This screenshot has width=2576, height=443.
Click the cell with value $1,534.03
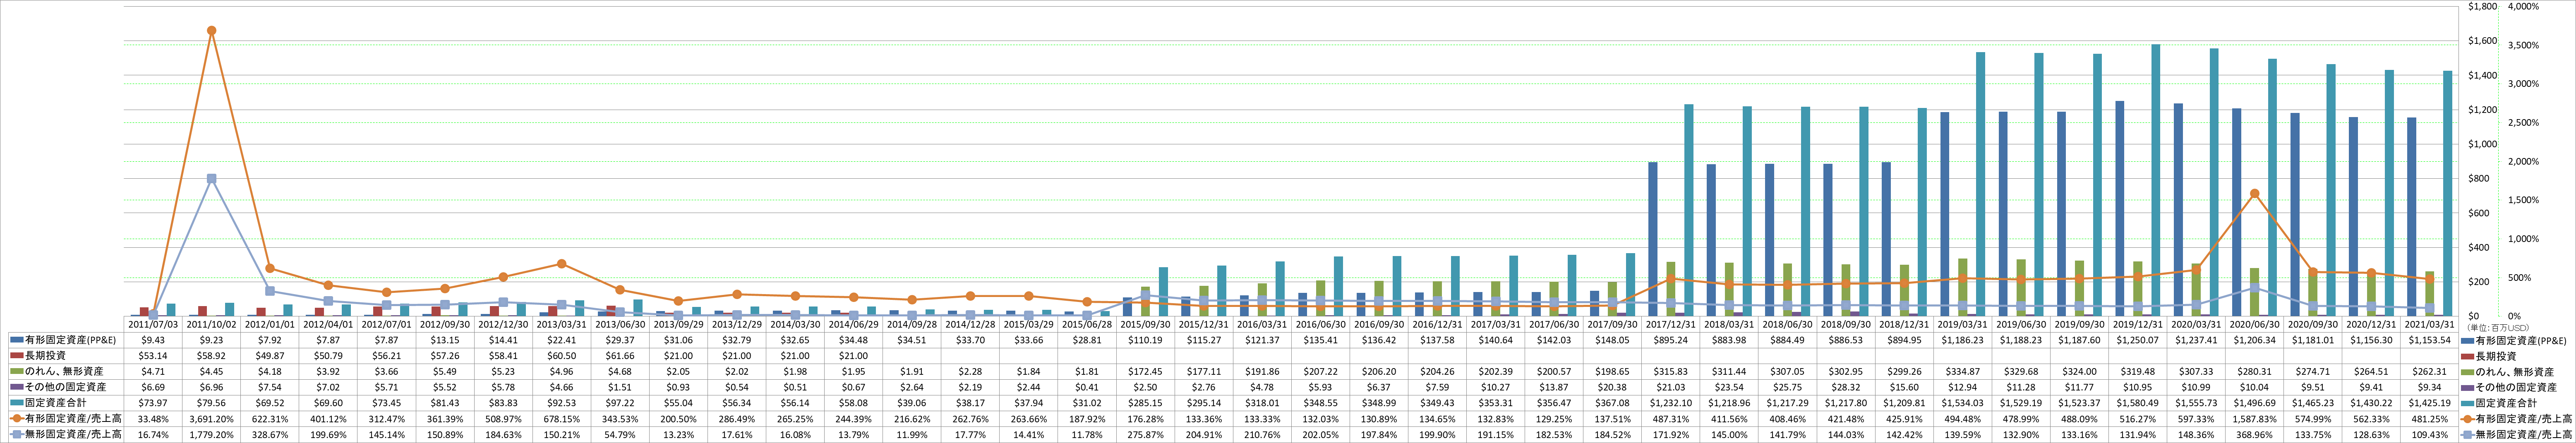click(1961, 403)
